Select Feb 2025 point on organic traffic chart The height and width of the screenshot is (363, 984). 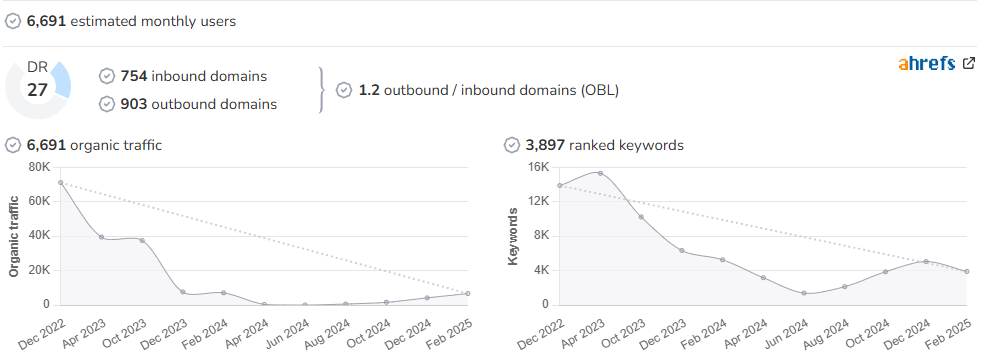click(x=468, y=293)
